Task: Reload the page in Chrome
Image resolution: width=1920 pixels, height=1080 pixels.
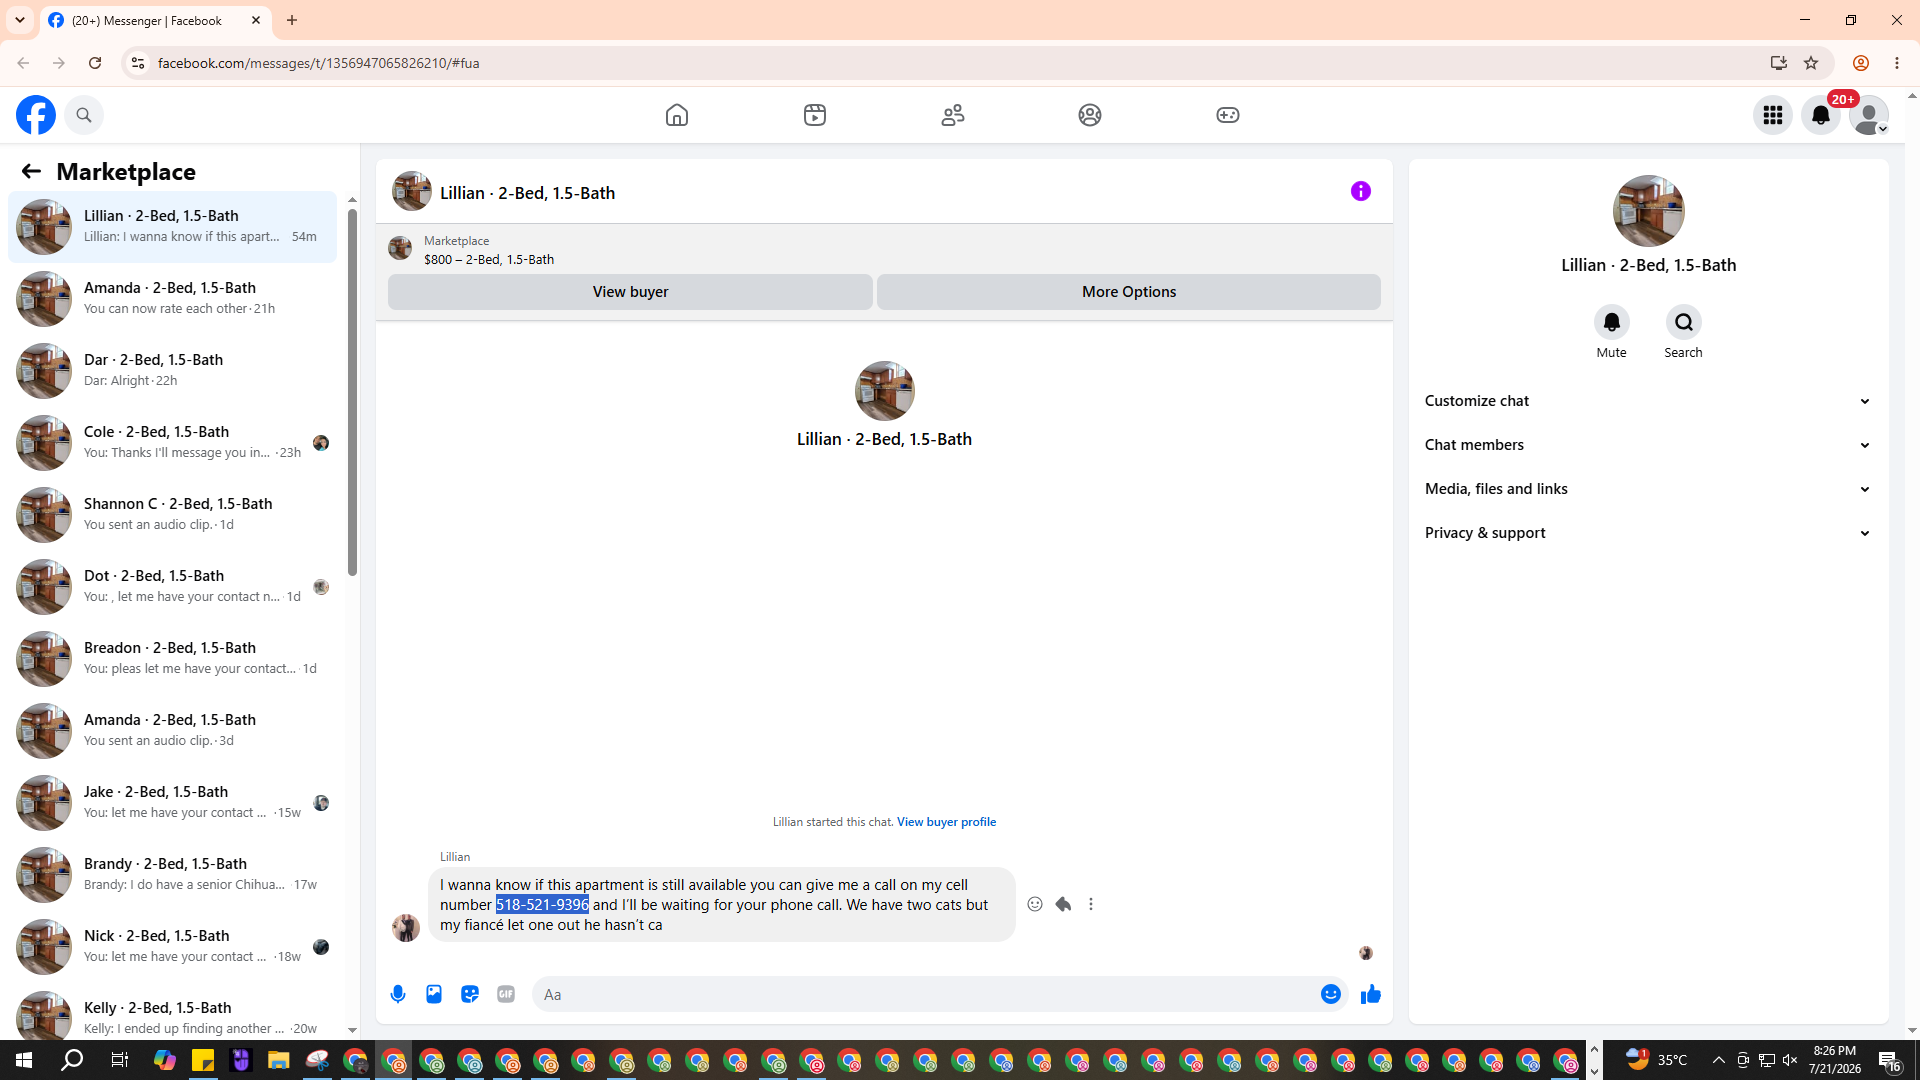Action: [x=95, y=63]
